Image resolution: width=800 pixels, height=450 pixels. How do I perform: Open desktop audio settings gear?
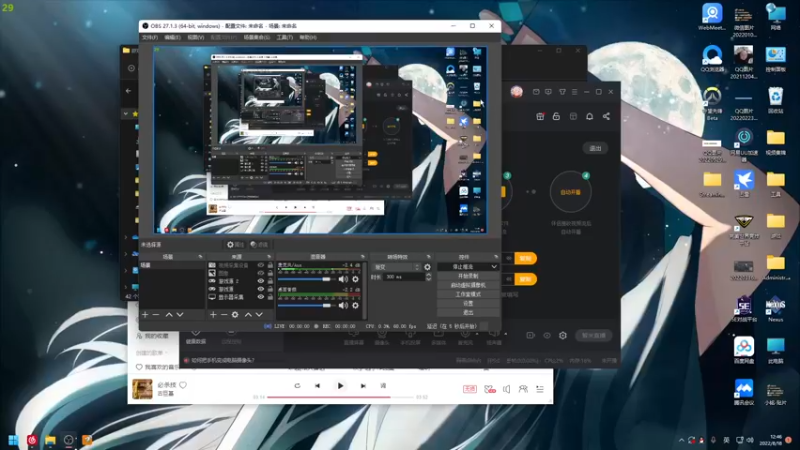pyautogui.click(x=356, y=305)
